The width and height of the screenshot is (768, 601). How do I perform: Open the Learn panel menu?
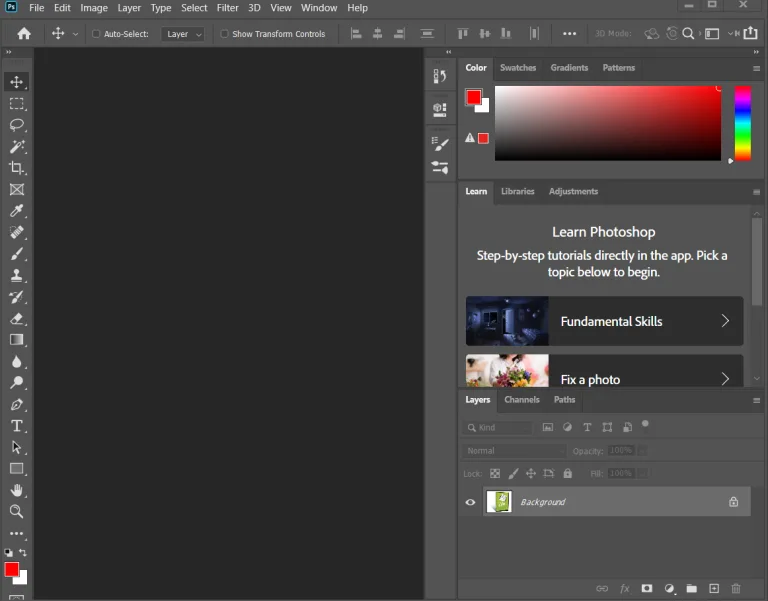tap(756, 192)
